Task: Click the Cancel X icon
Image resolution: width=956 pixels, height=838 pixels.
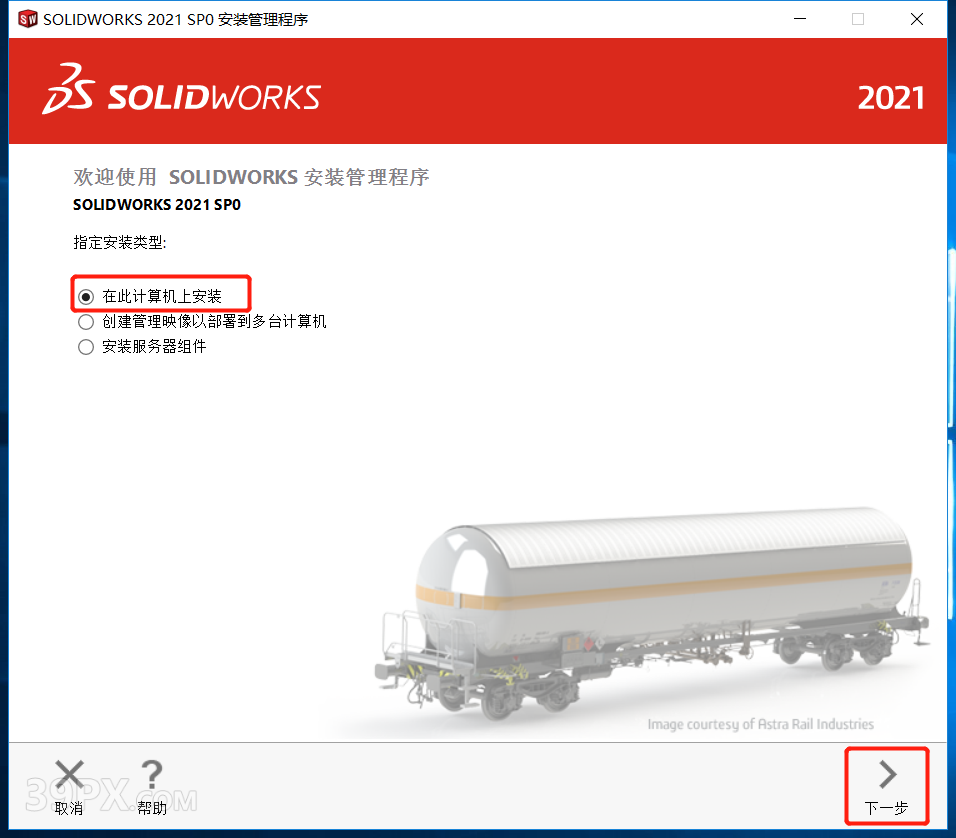Action: pos(70,775)
